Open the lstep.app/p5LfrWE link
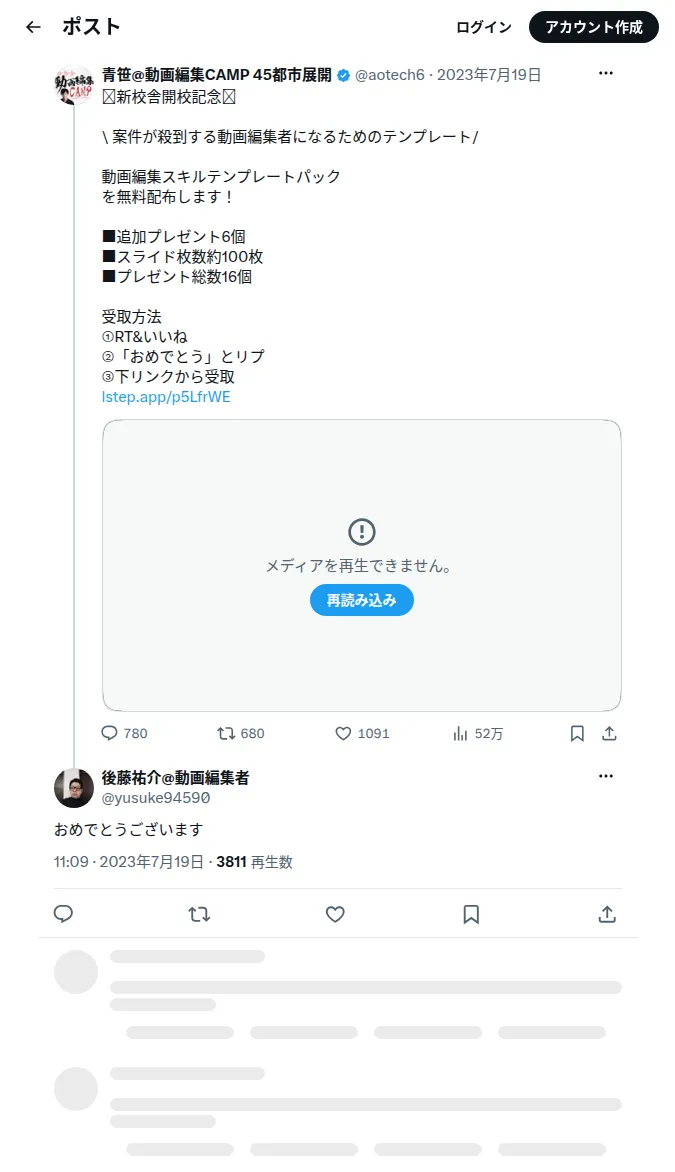The image size is (675, 1172). tap(166, 397)
